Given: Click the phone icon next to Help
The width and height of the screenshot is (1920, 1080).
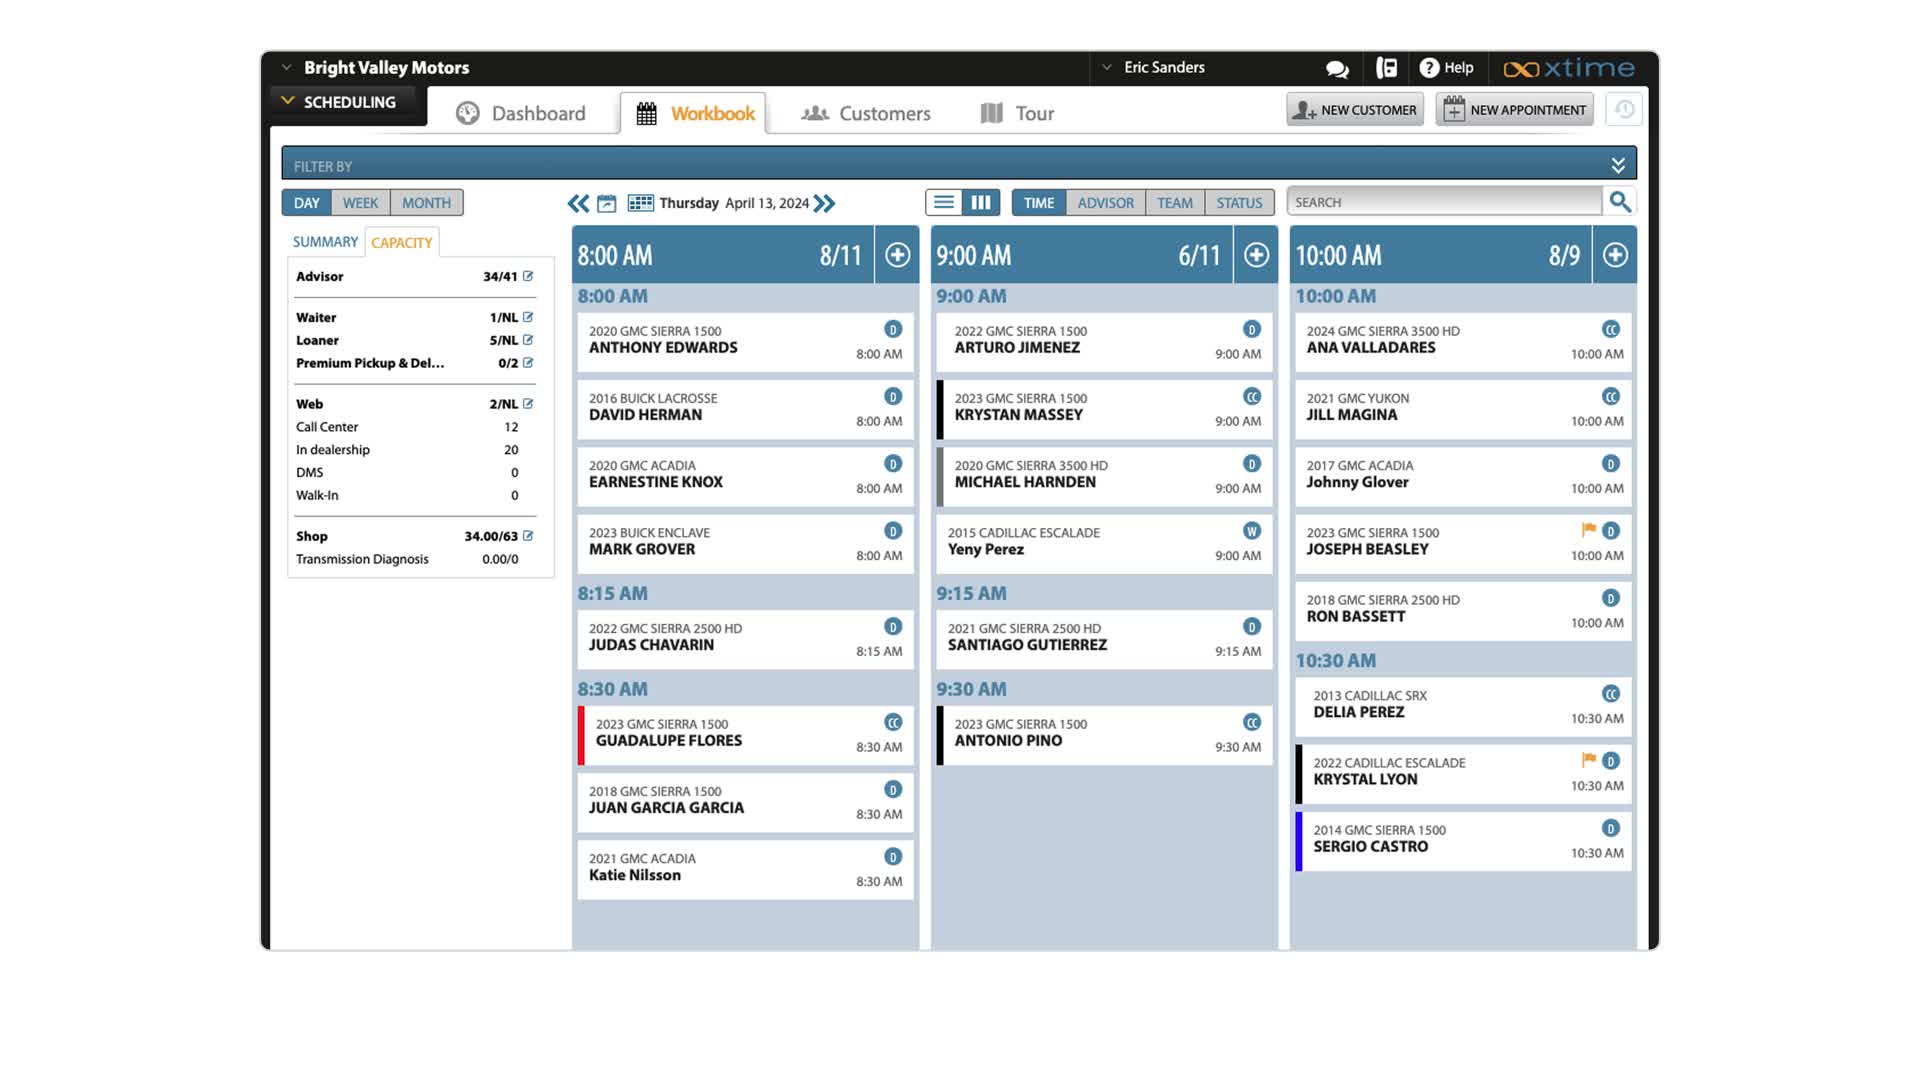Looking at the screenshot, I should click(1386, 68).
